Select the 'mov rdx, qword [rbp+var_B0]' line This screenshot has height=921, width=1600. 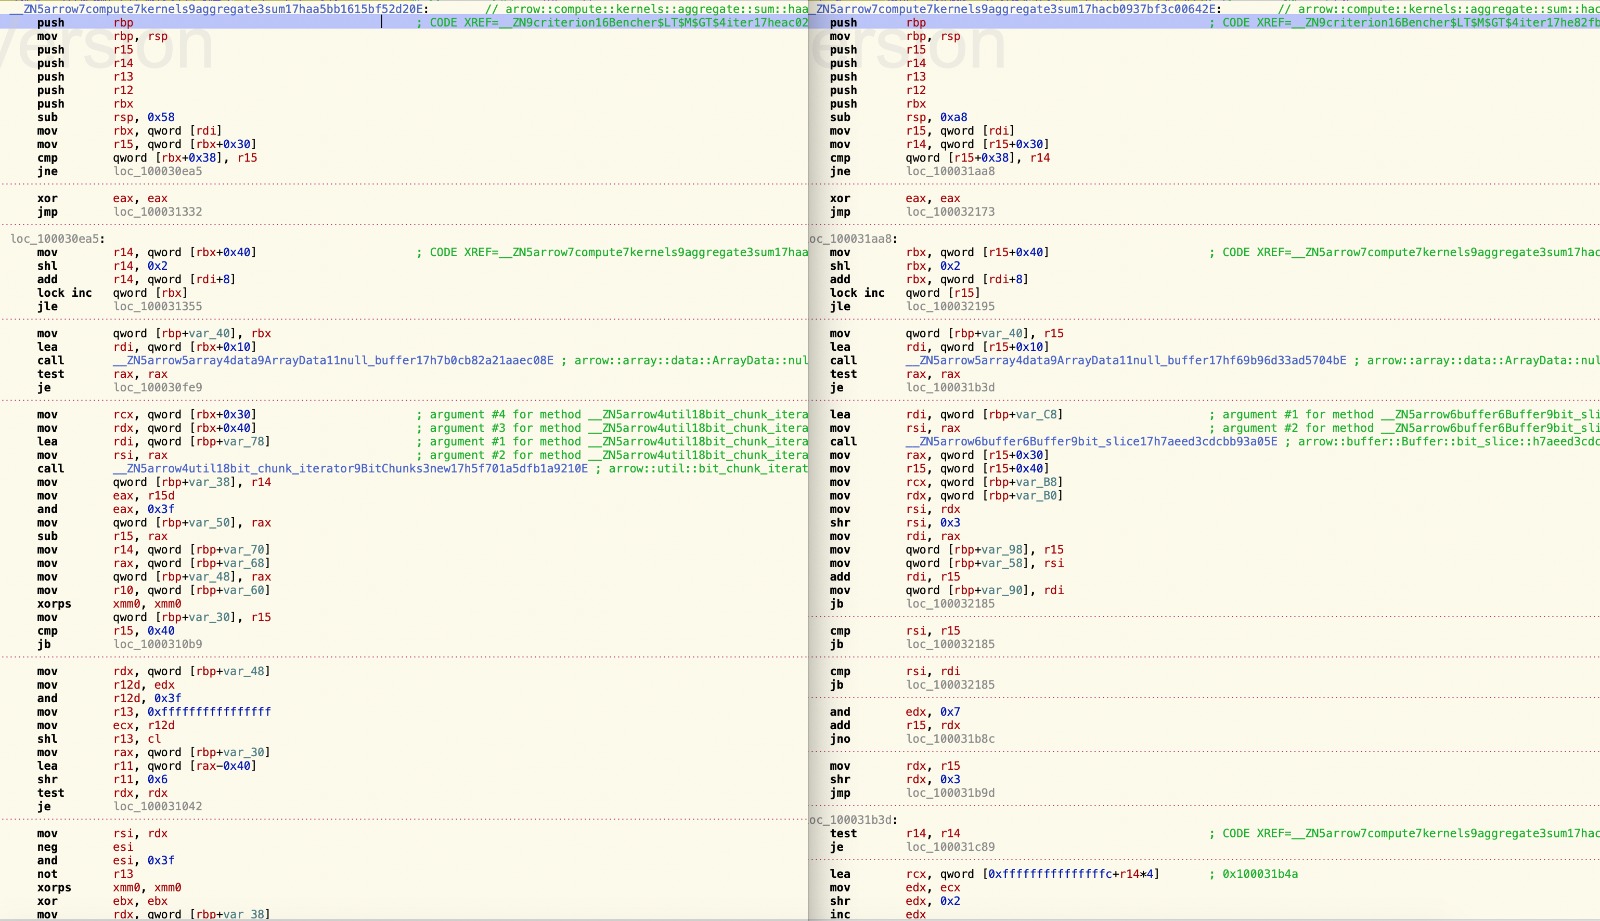(946, 496)
